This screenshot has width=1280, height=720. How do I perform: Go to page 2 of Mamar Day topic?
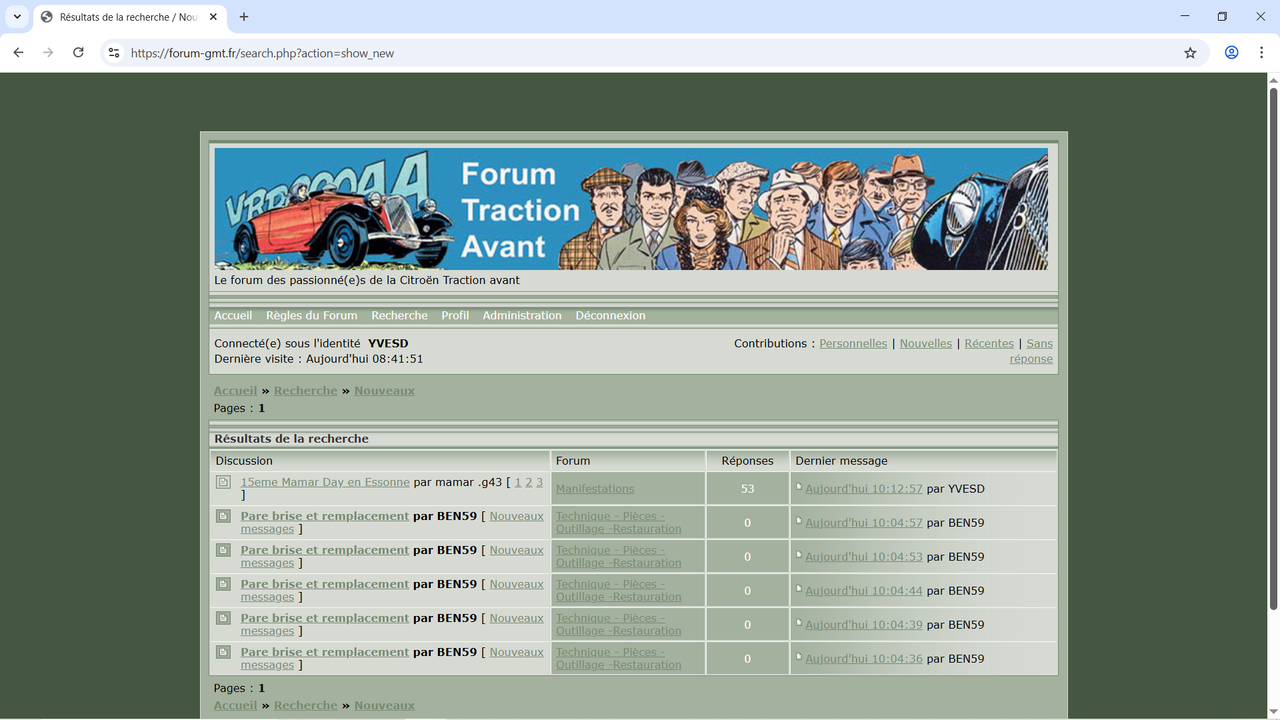point(529,482)
